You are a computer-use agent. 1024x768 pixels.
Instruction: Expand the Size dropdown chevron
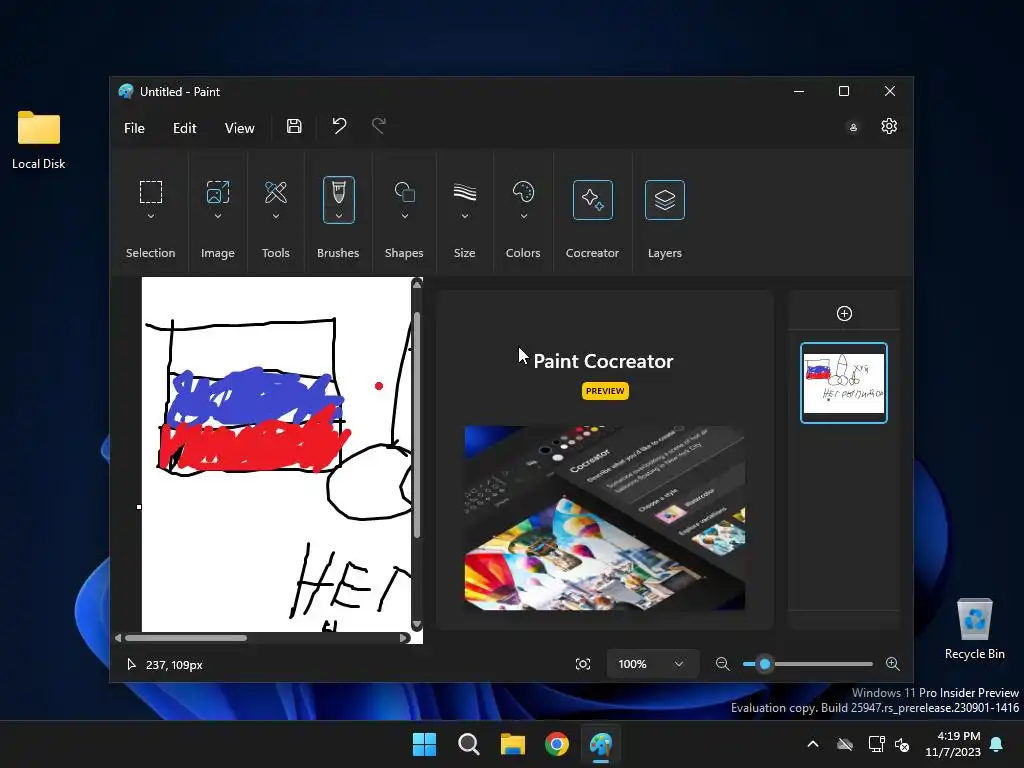[464, 216]
